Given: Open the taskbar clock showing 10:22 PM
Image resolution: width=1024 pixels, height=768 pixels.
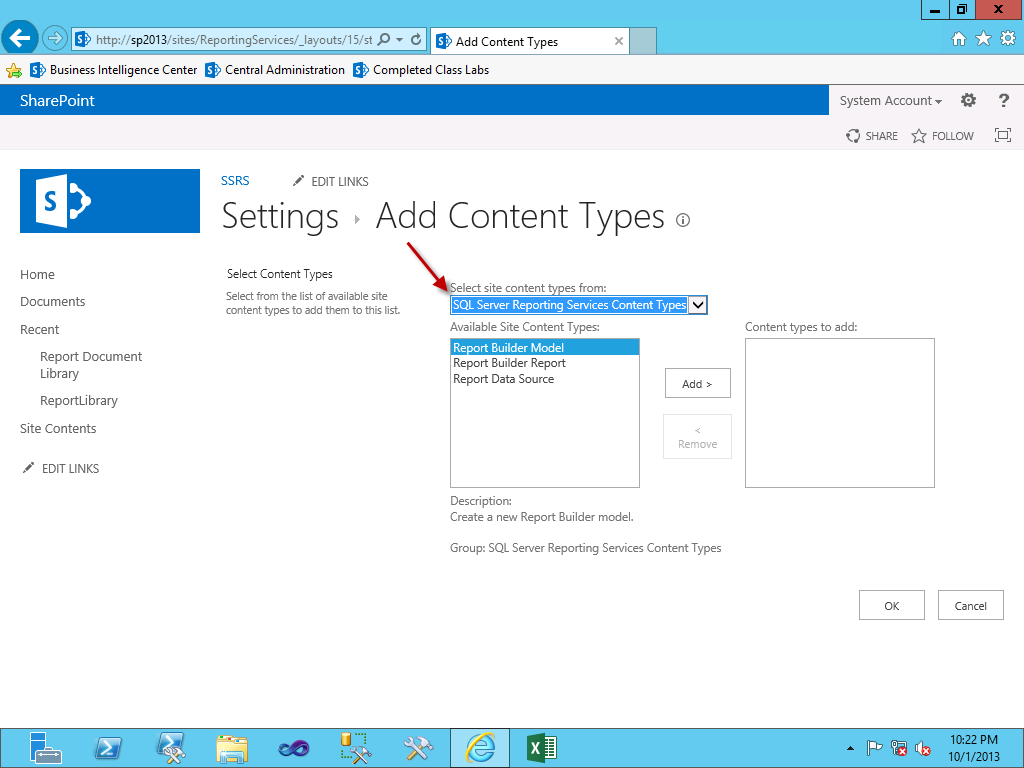Looking at the screenshot, I should 974,748.
